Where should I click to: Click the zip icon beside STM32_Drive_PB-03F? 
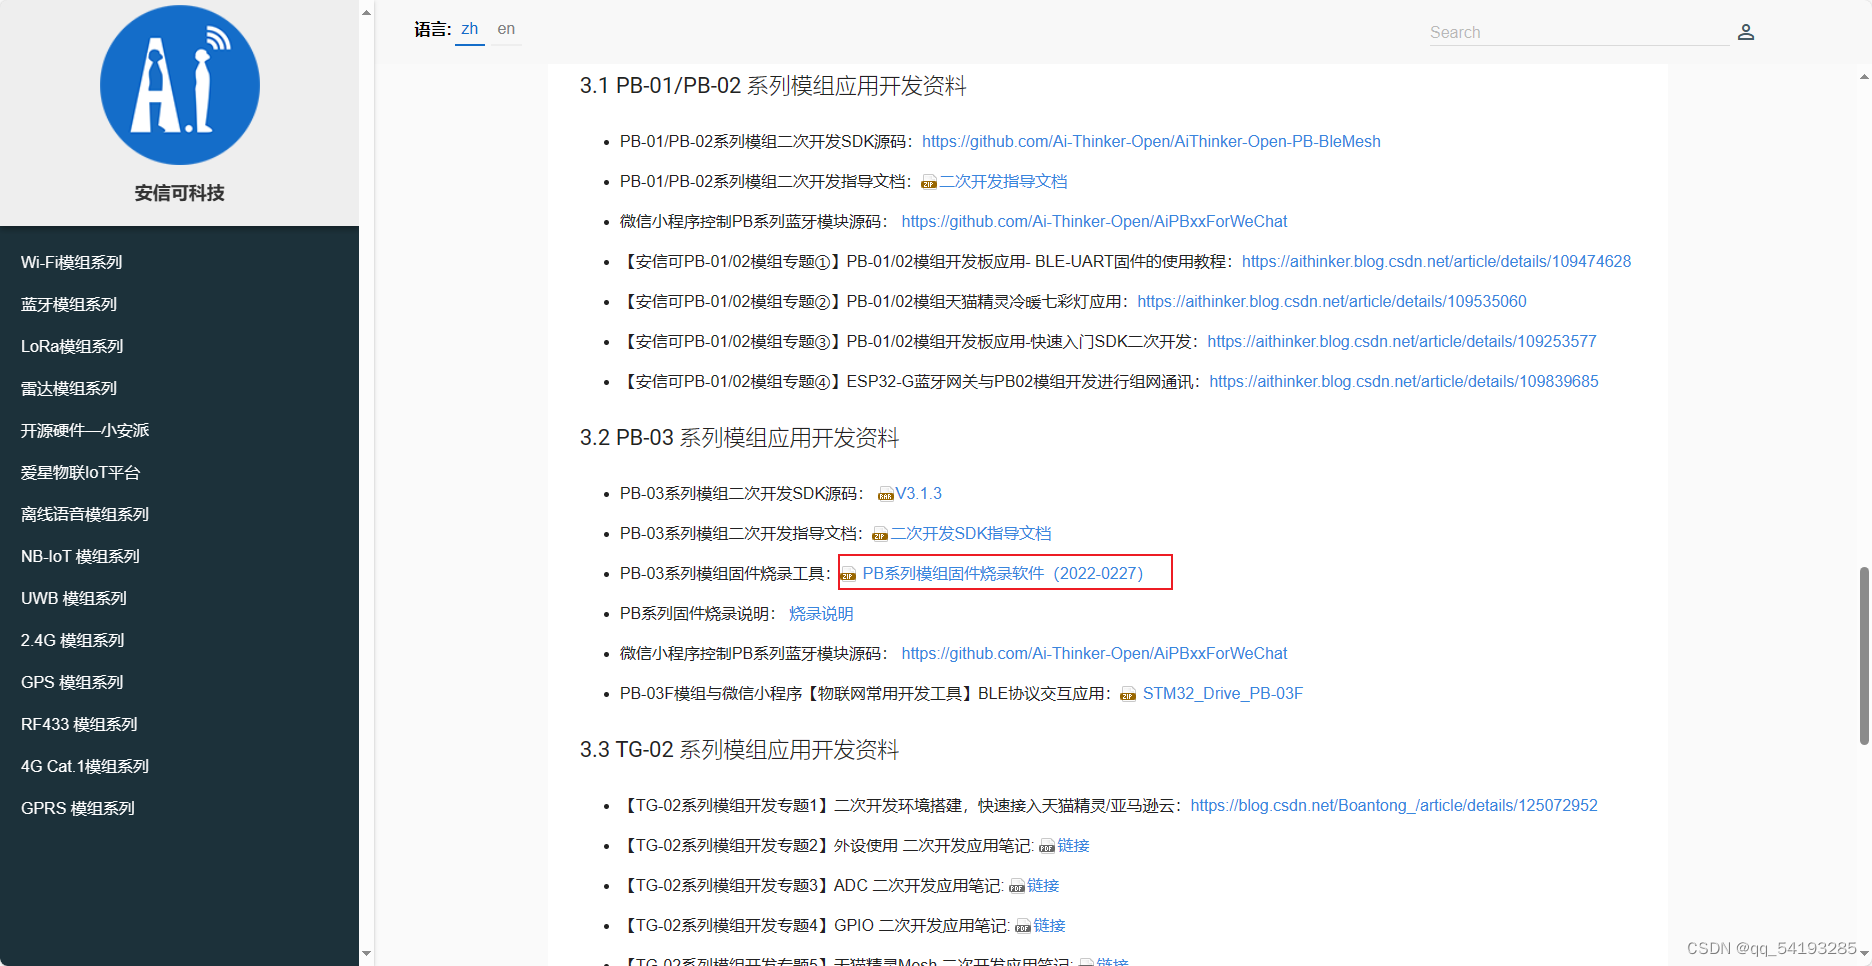[1128, 693]
